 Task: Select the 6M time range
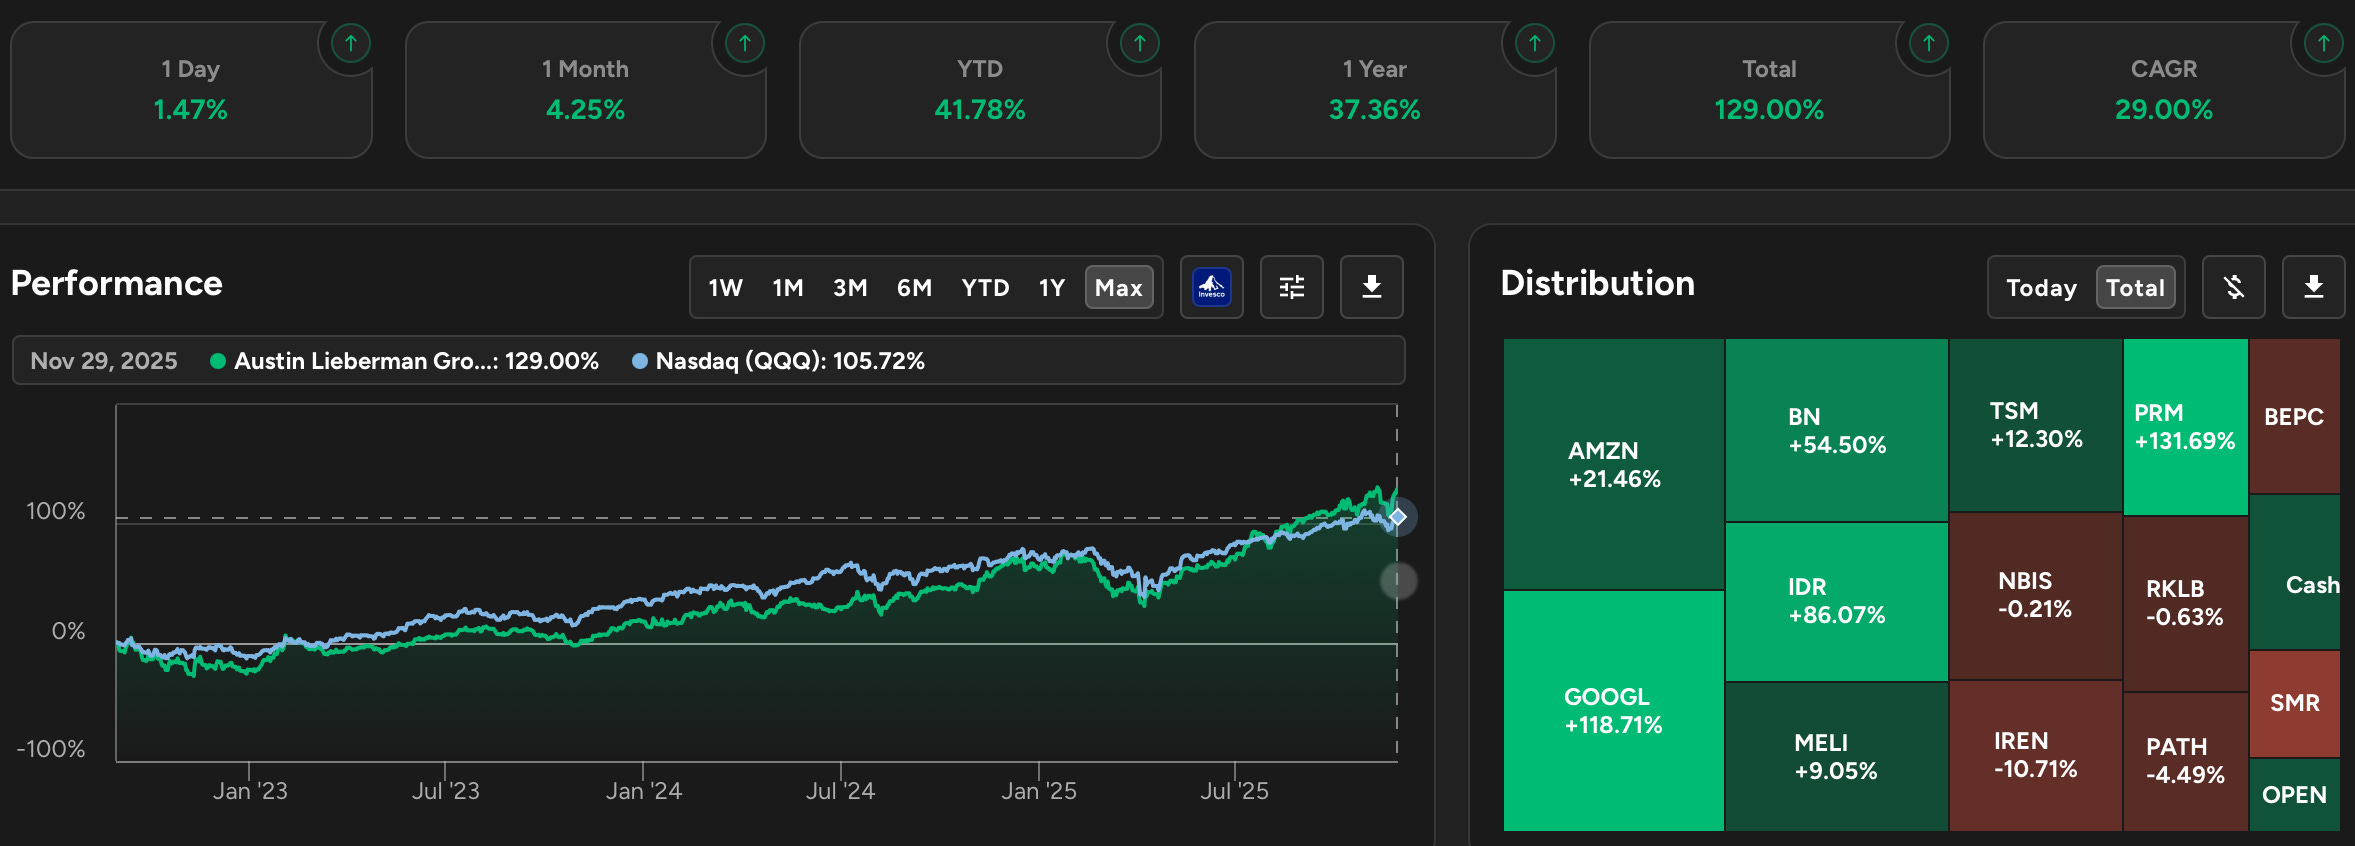(x=914, y=288)
